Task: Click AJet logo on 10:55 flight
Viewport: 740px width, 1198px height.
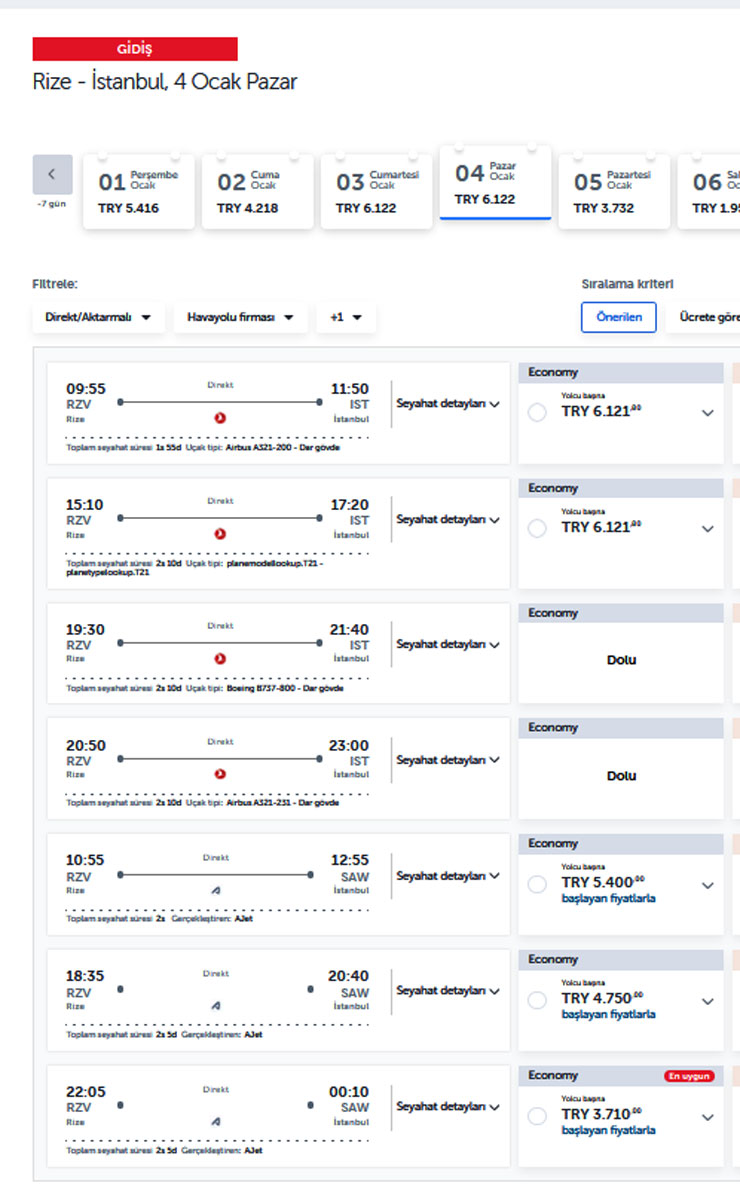Action: pyautogui.click(x=216, y=890)
